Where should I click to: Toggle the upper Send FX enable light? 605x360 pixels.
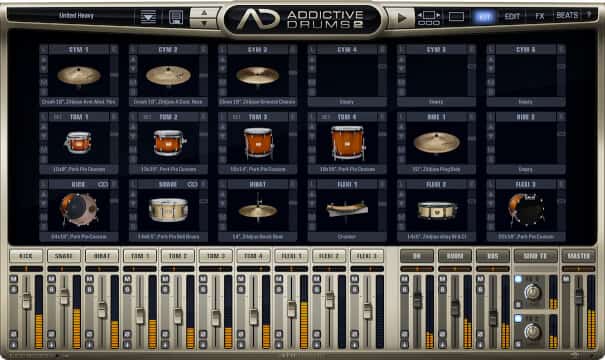(518, 279)
